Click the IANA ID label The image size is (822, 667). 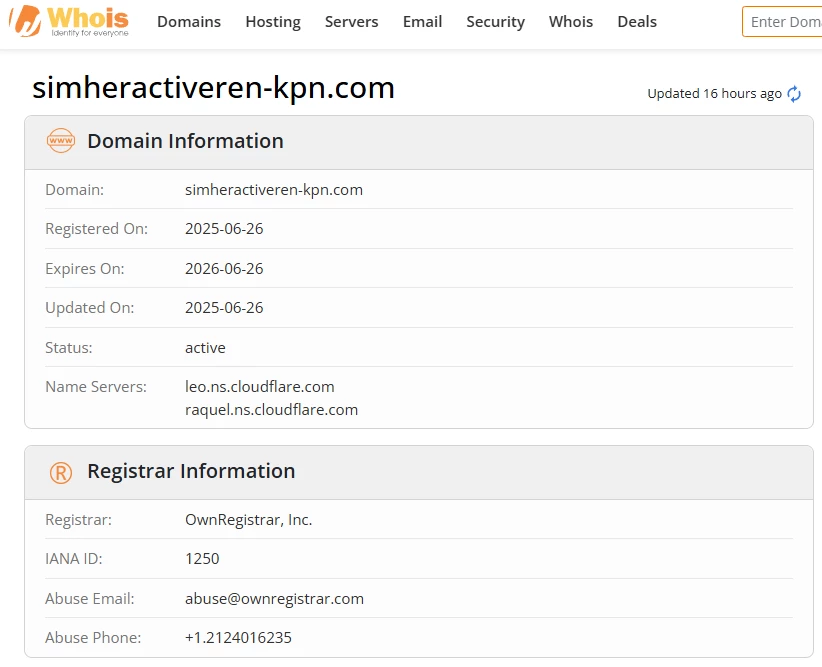(x=73, y=558)
